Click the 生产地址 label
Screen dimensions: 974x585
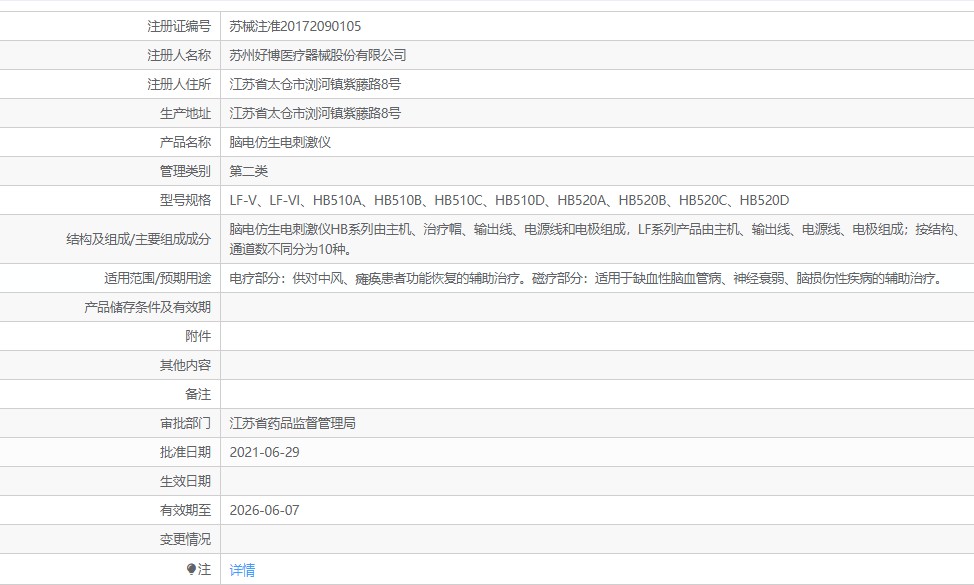[x=185, y=113]
